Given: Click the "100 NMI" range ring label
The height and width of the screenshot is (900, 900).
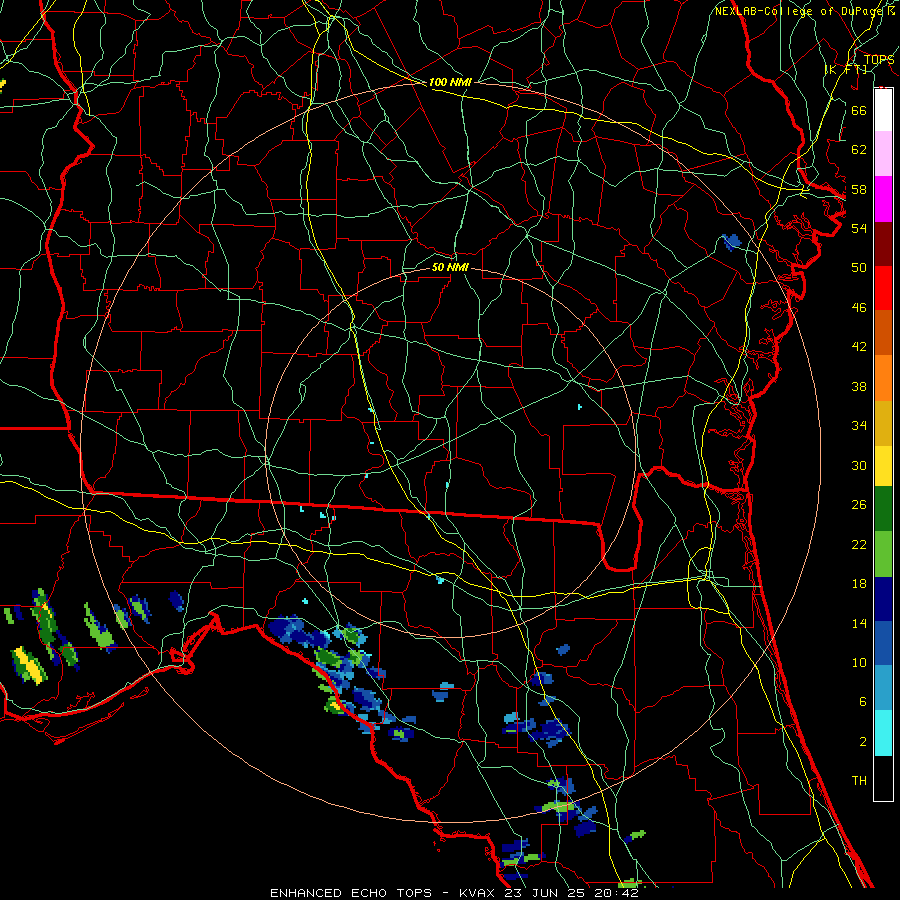Looking at the screenshot, I should pyautogui.click(x=450, y=82).
